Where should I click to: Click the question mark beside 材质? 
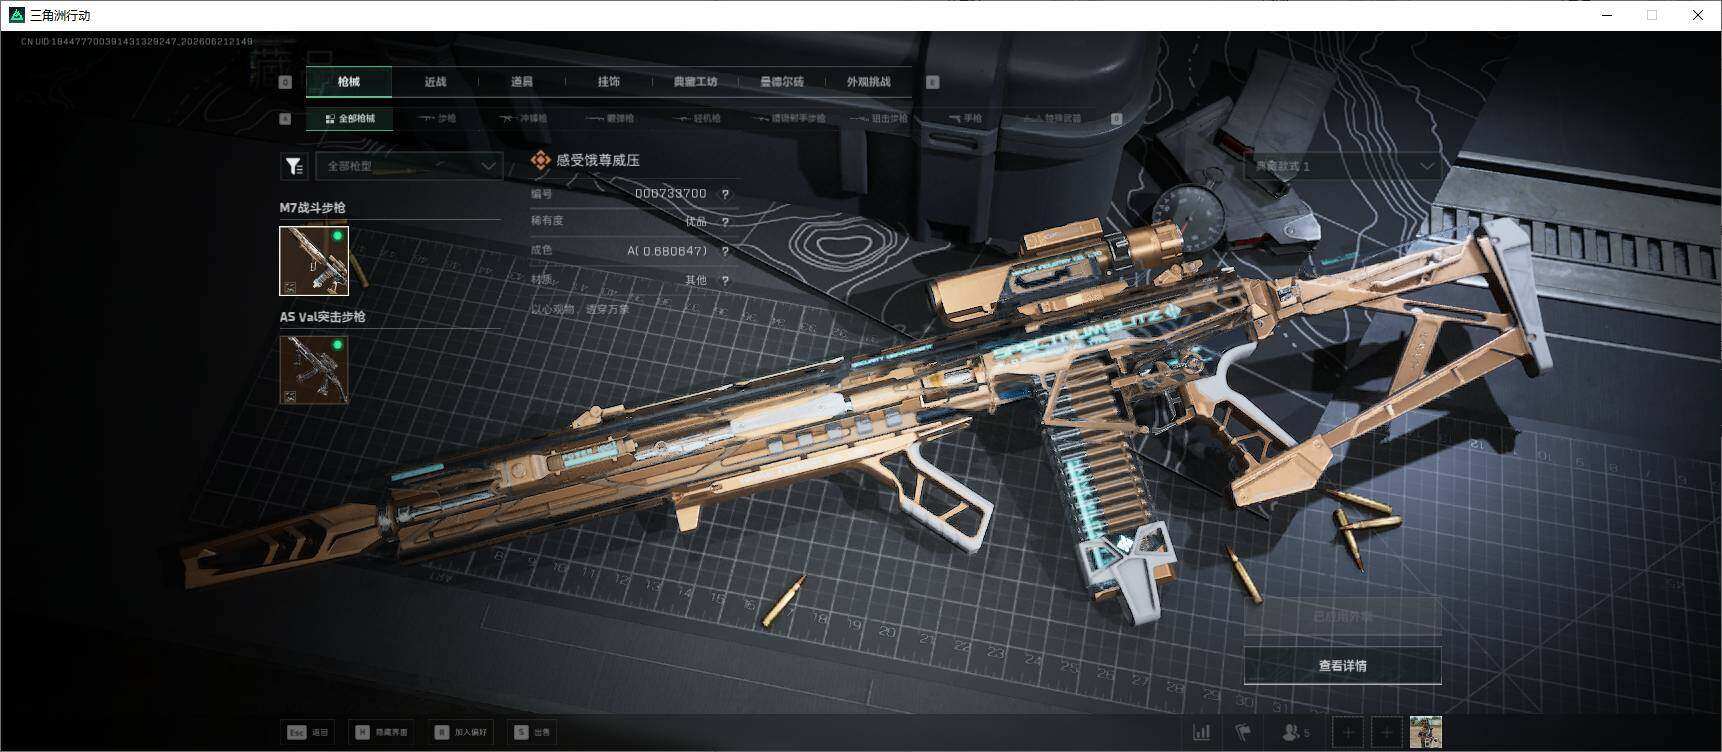(725, 281)
